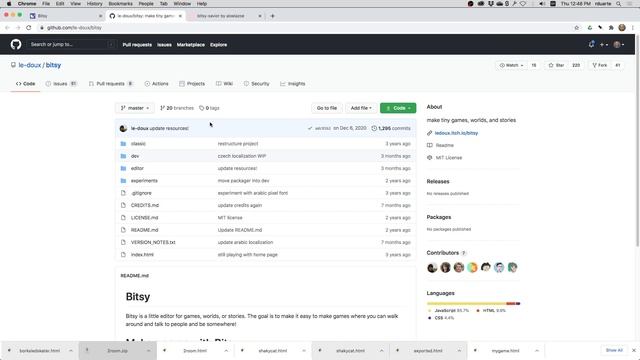Open the Bookmarks menu in menu bar
Image resolution: width=640 pixels, height=360 pixels.
coord(120,4)
